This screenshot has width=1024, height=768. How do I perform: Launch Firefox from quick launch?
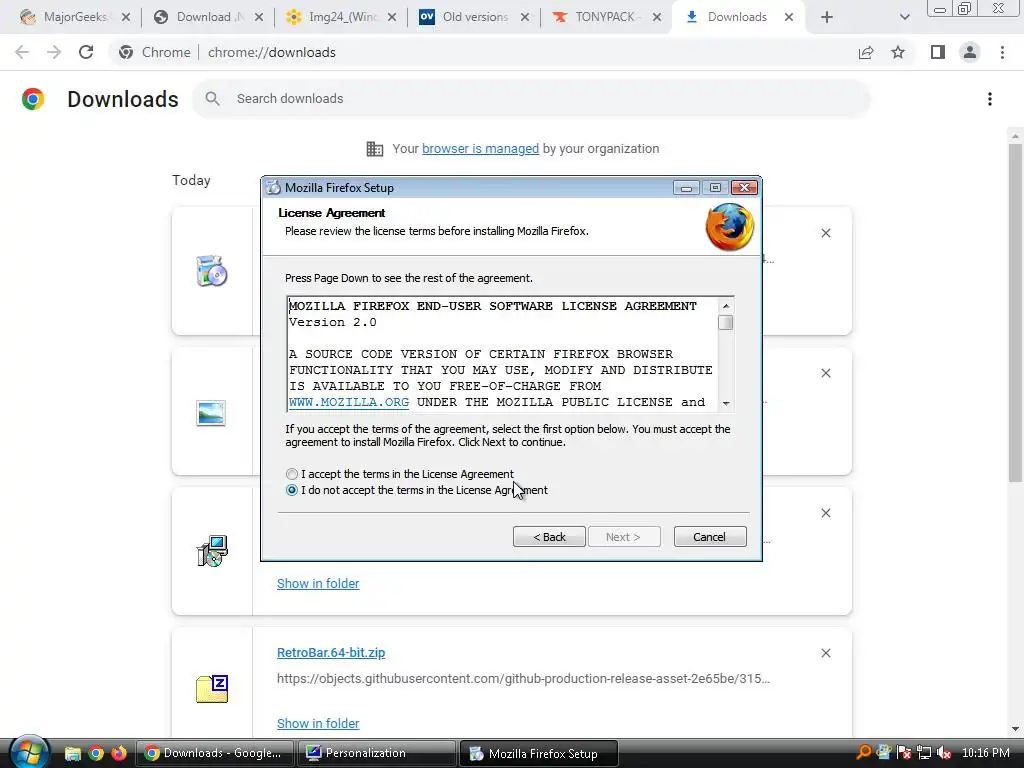coord(119,754)
